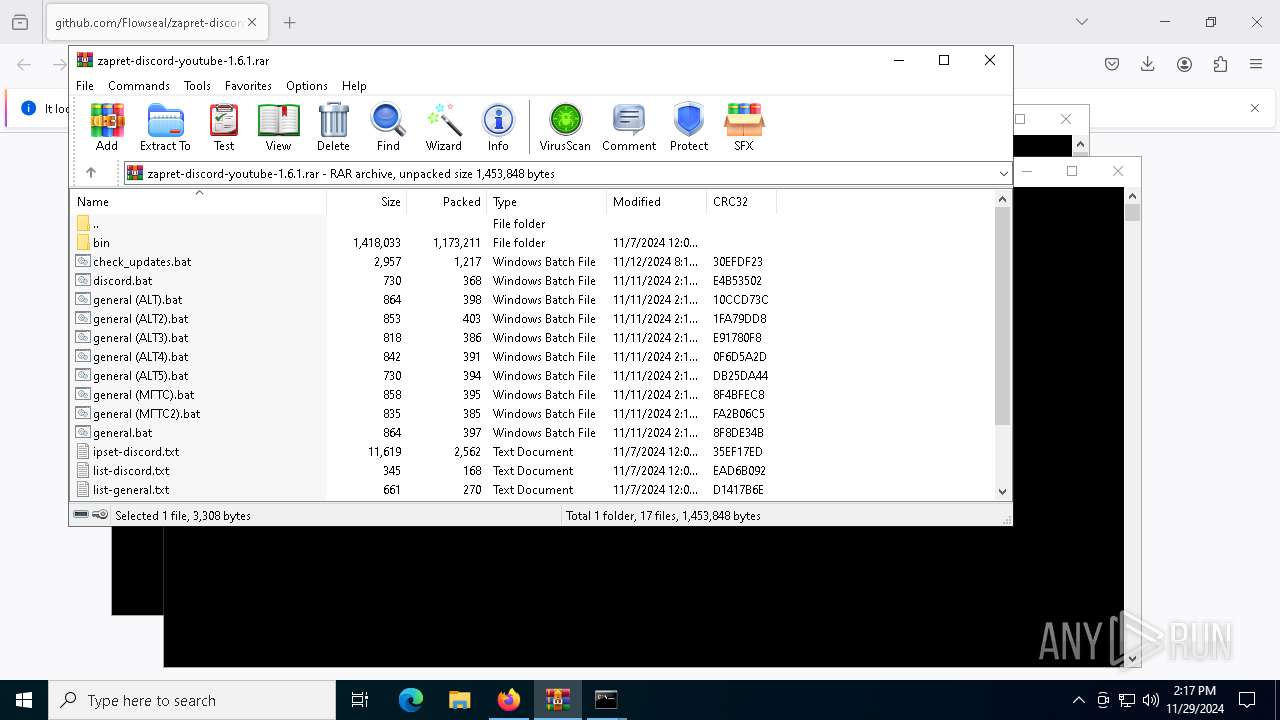
Task: Dismiss the browser notification bar
Action: click(1255, 108)
